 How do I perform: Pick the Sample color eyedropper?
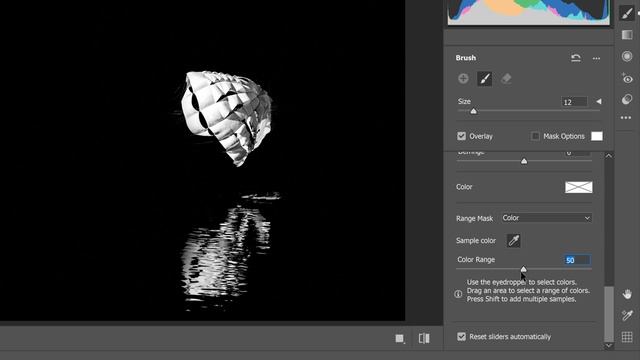(513, 240)
